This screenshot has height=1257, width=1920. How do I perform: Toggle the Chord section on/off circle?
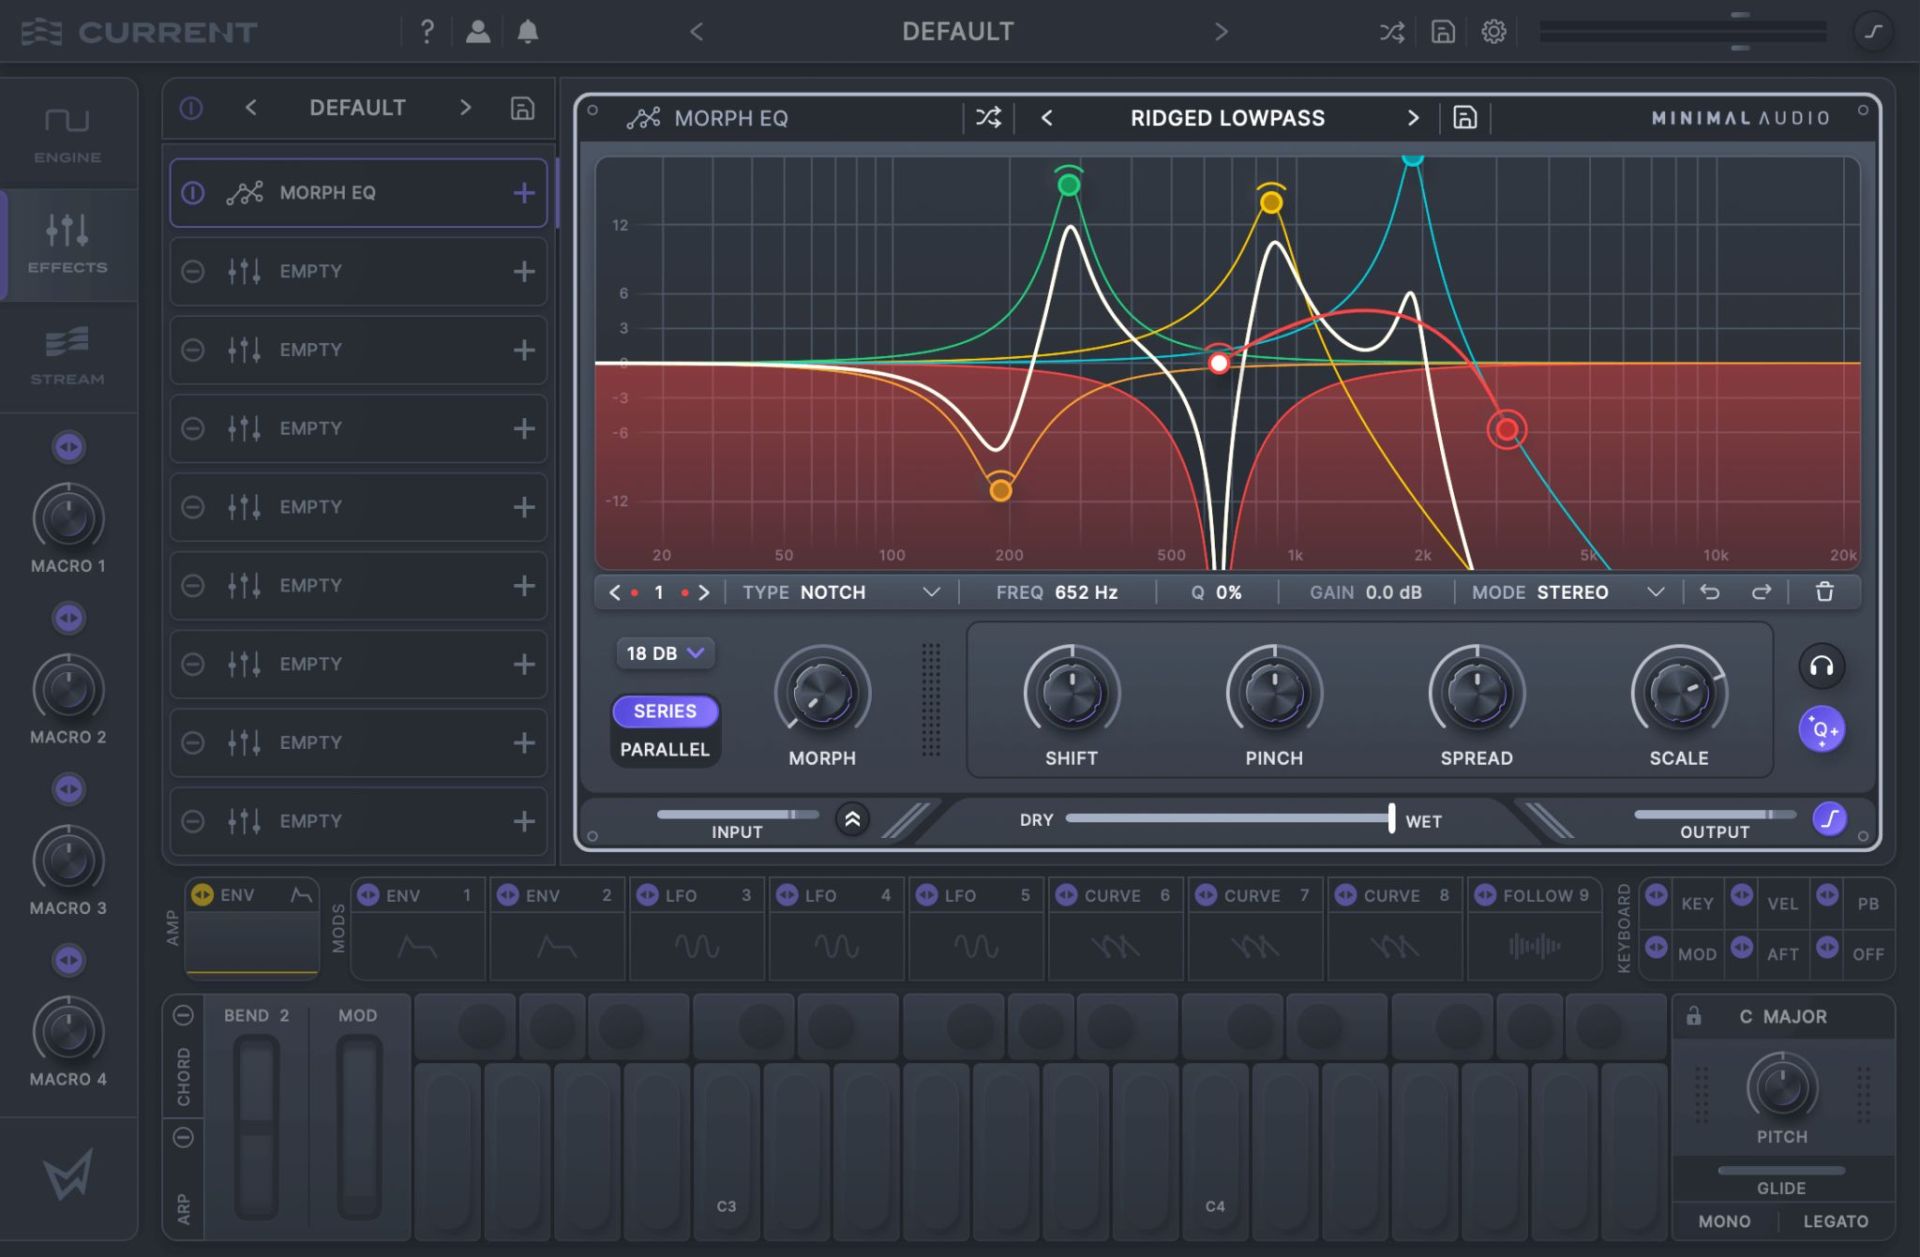183,1015
